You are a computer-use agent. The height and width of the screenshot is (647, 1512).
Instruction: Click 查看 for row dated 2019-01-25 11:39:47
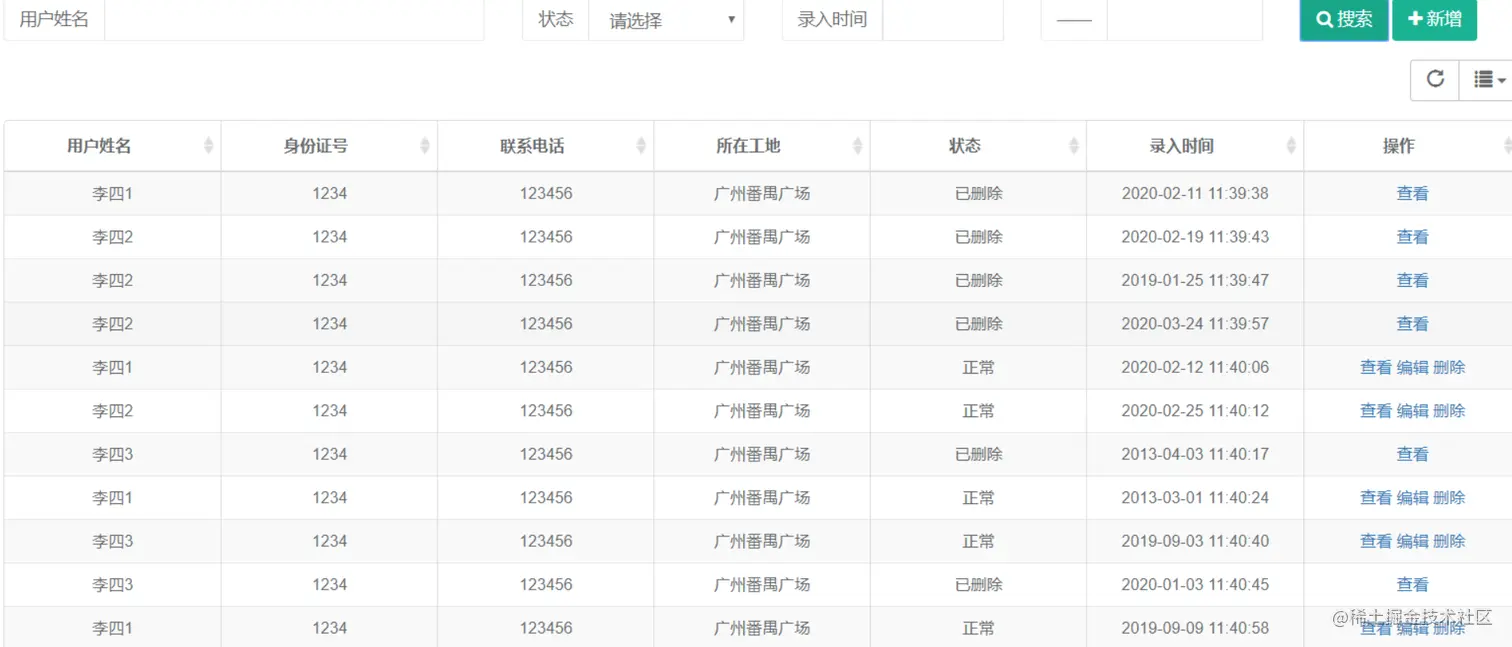1412,280
